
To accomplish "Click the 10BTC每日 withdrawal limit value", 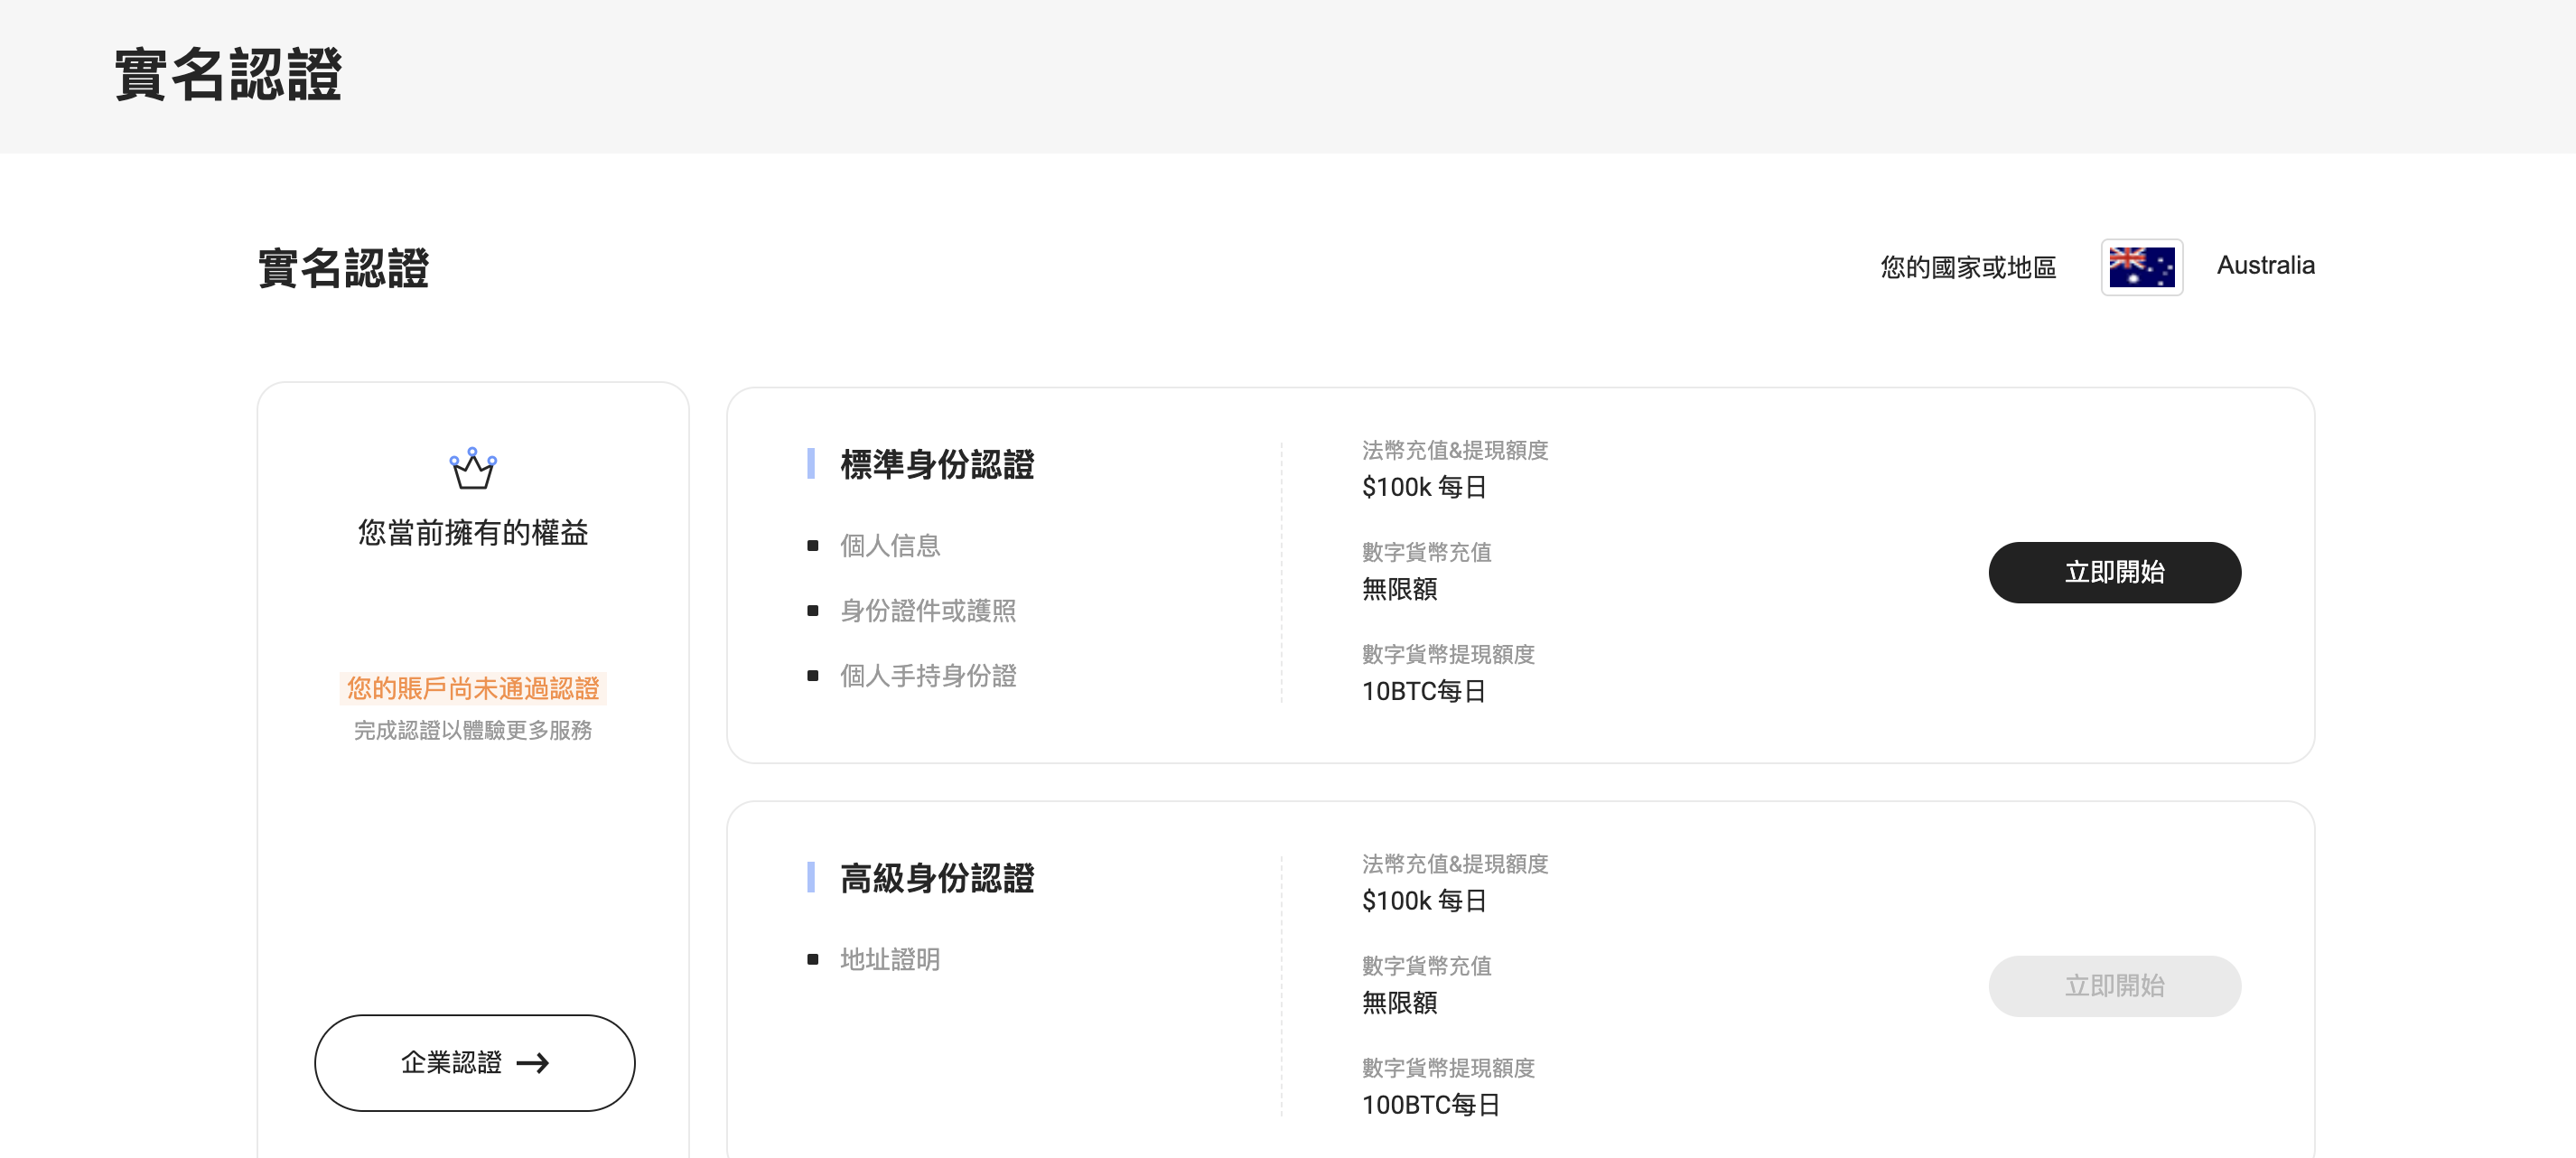I will pyautogui.click(x=1423, y=691).
